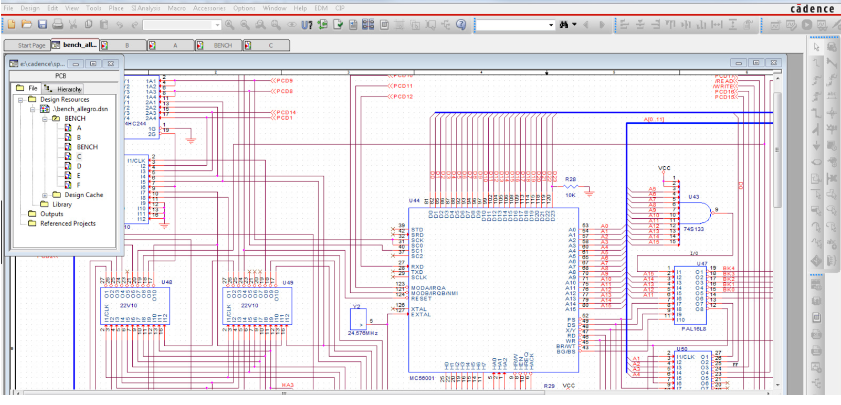Click the binoculars Find icon
Screen dimensions: 841x405
[x=564, y=25]
